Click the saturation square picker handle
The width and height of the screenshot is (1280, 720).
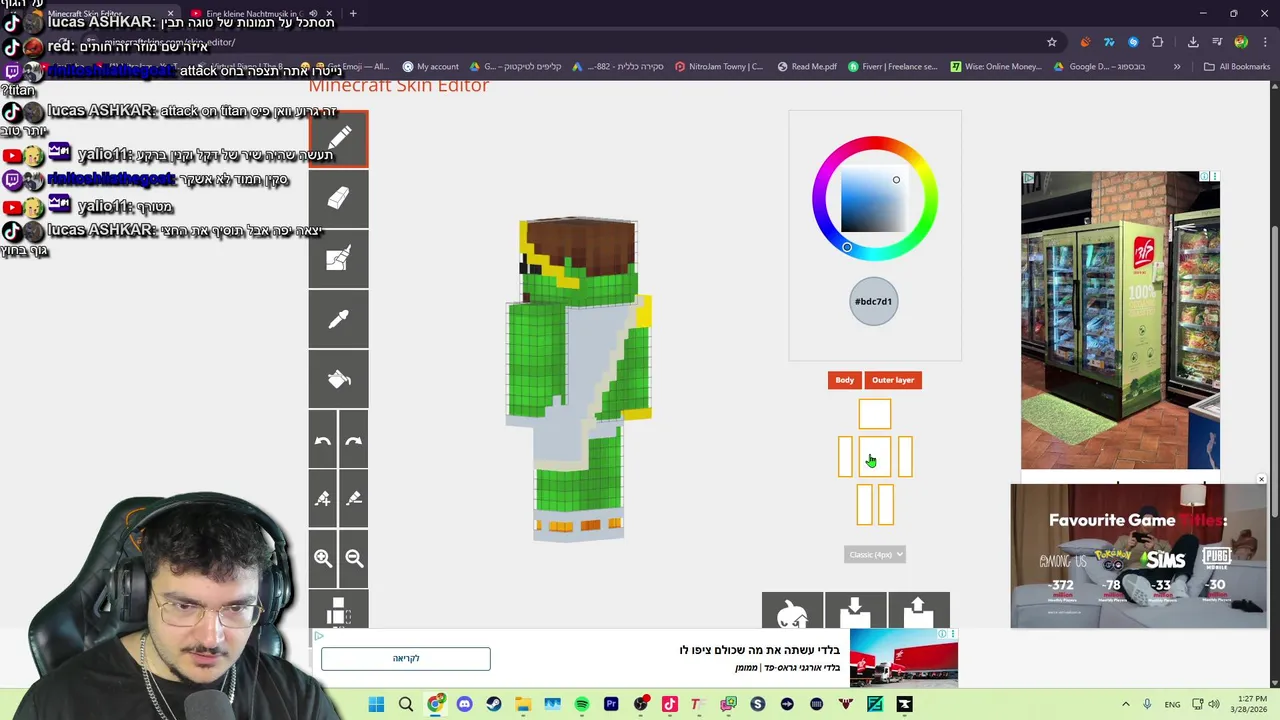(x=896, y=180)
